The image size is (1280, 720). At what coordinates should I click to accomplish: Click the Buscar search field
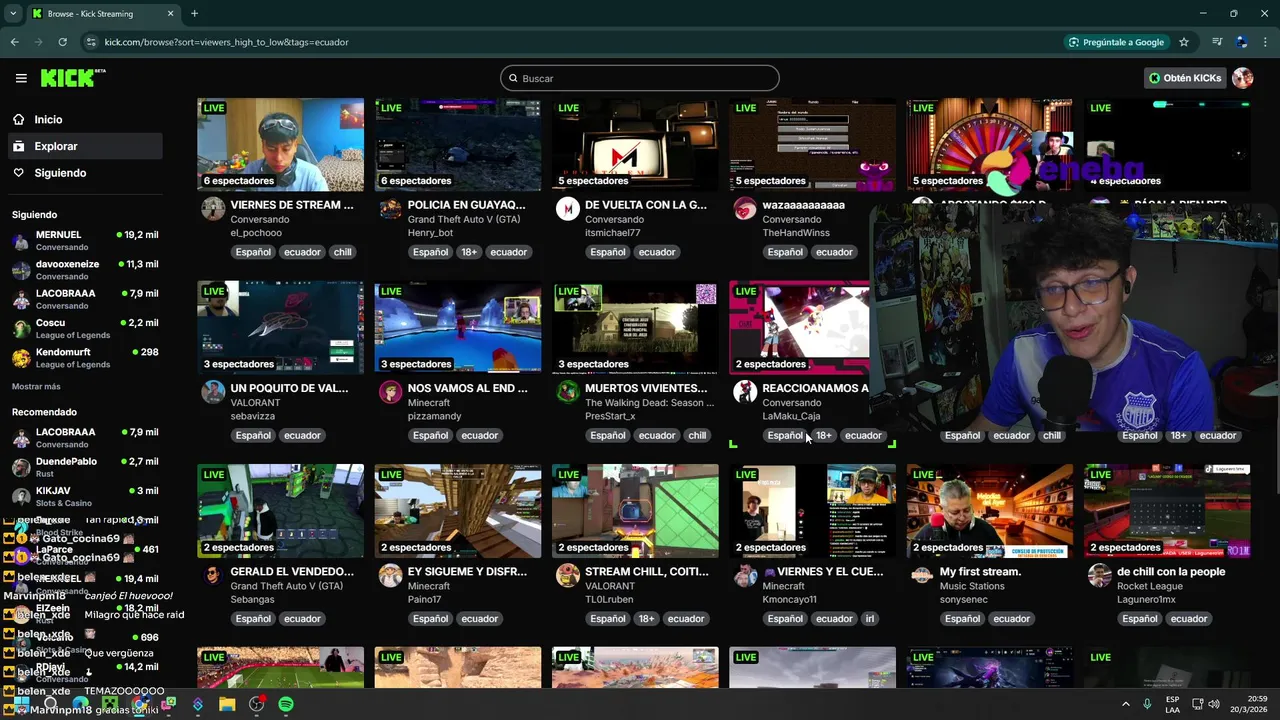pyautogui.click(x=640, y=78)
